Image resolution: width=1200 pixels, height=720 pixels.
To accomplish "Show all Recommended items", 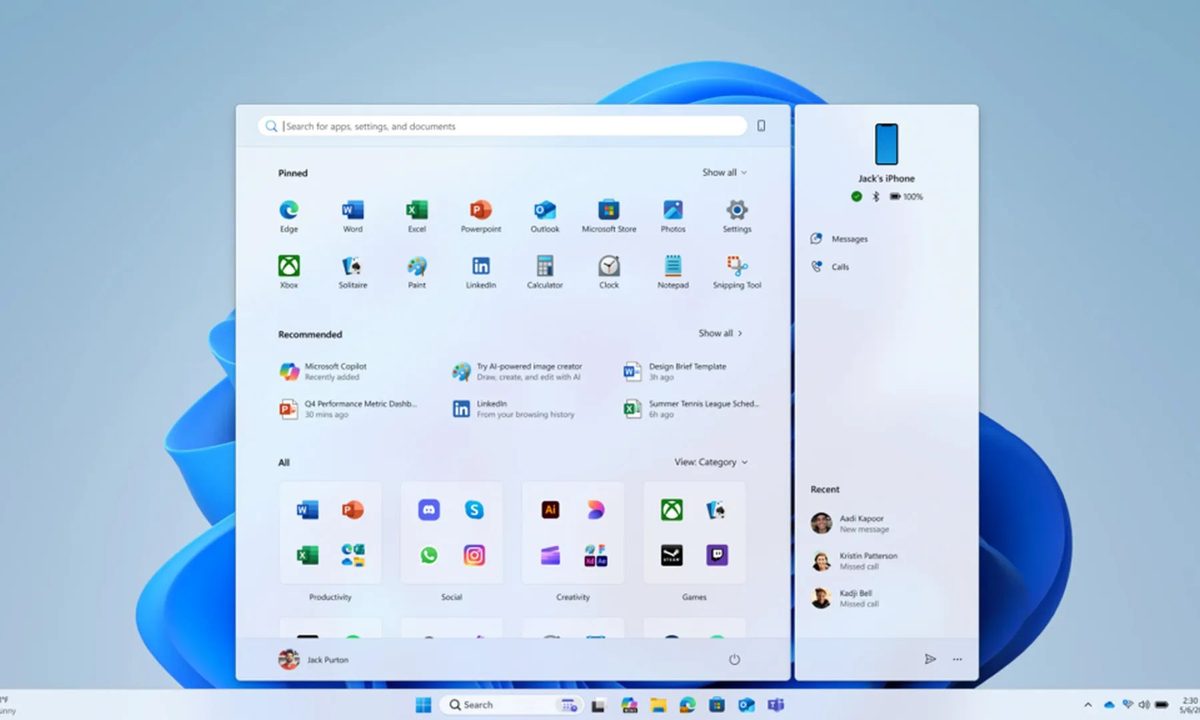I will click(x=721, y=333).
